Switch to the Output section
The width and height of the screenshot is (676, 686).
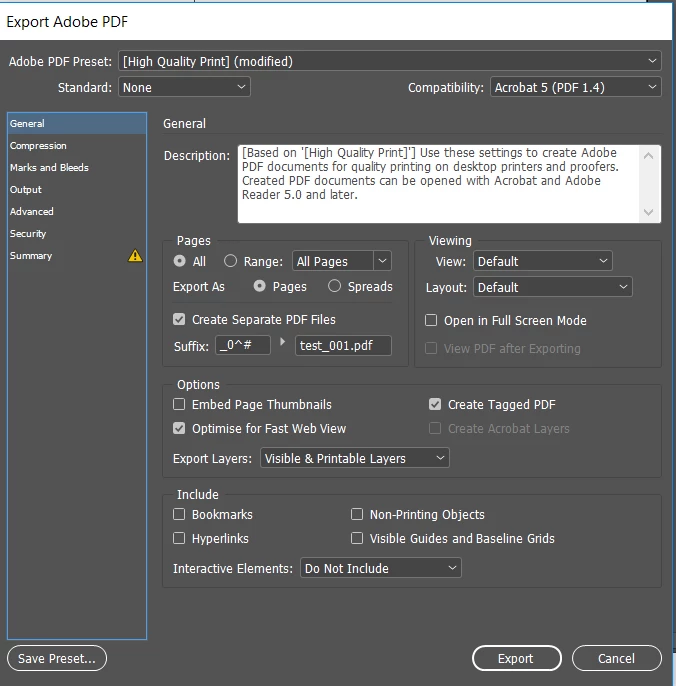(77, 189)
